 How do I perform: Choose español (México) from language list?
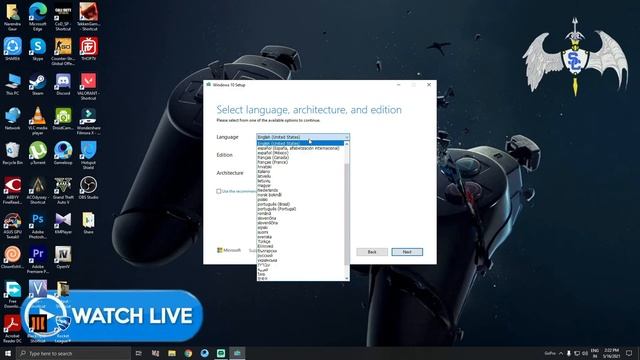(x=273, y=153)
